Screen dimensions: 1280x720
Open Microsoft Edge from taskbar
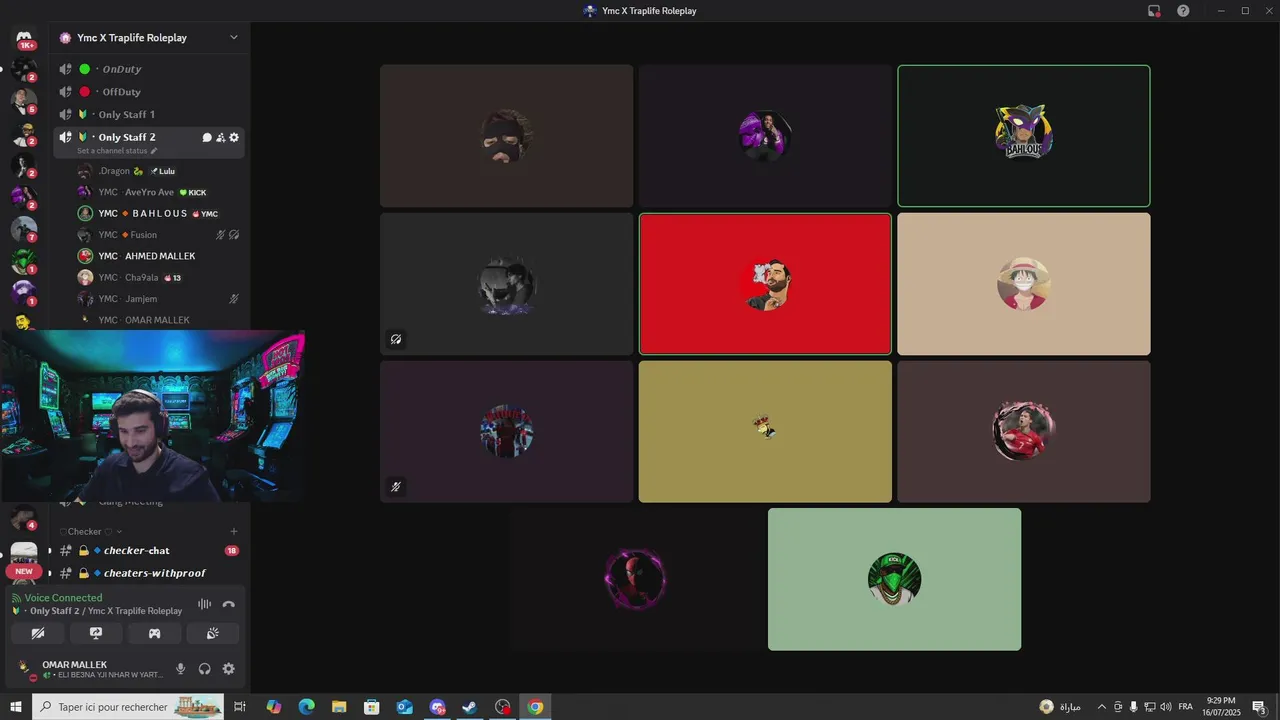coord(306,707)
